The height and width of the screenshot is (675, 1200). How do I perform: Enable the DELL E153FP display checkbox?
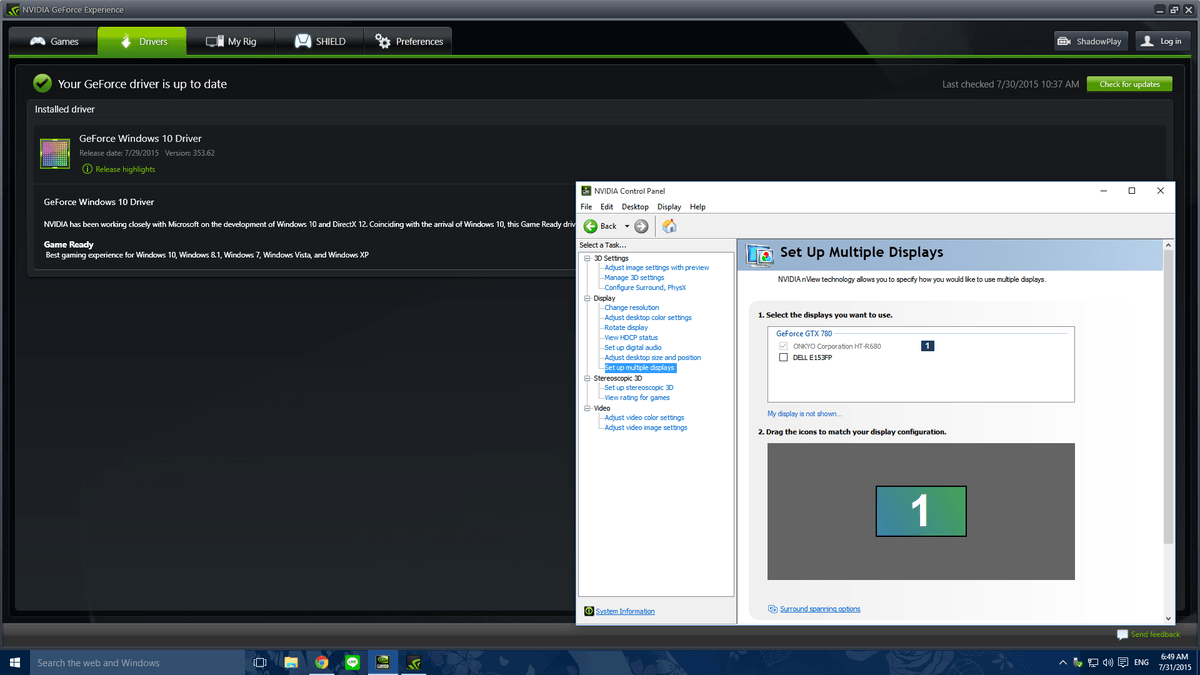783,355
